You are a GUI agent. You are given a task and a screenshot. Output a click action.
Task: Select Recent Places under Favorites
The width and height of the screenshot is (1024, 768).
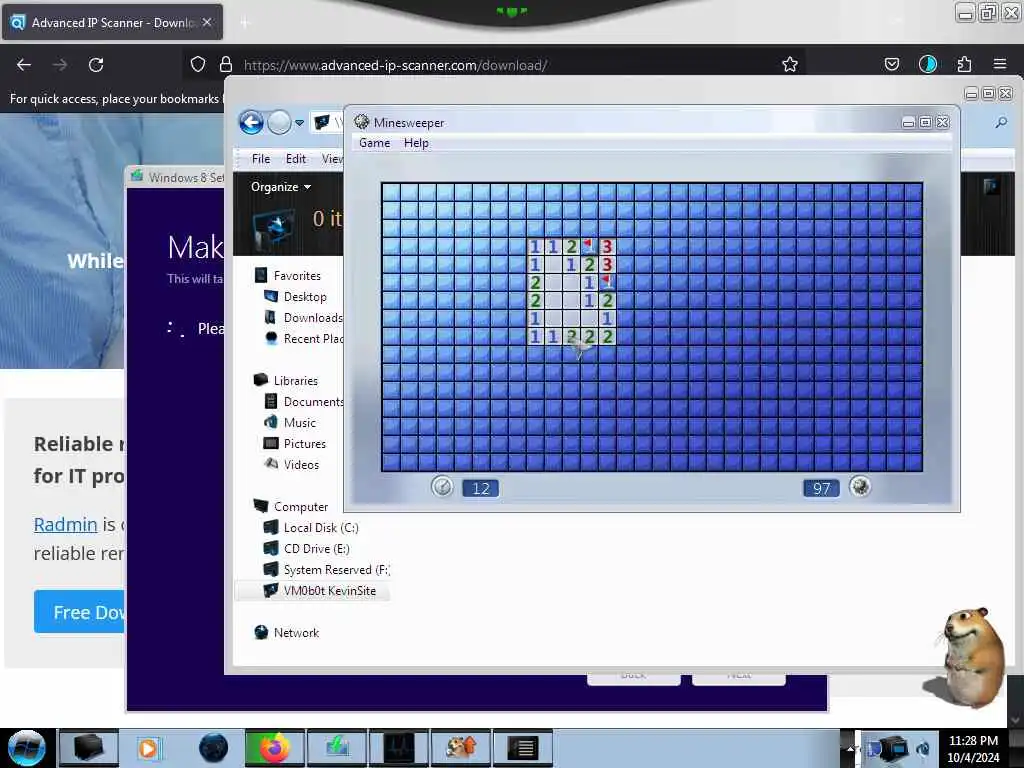click(313, 338)
